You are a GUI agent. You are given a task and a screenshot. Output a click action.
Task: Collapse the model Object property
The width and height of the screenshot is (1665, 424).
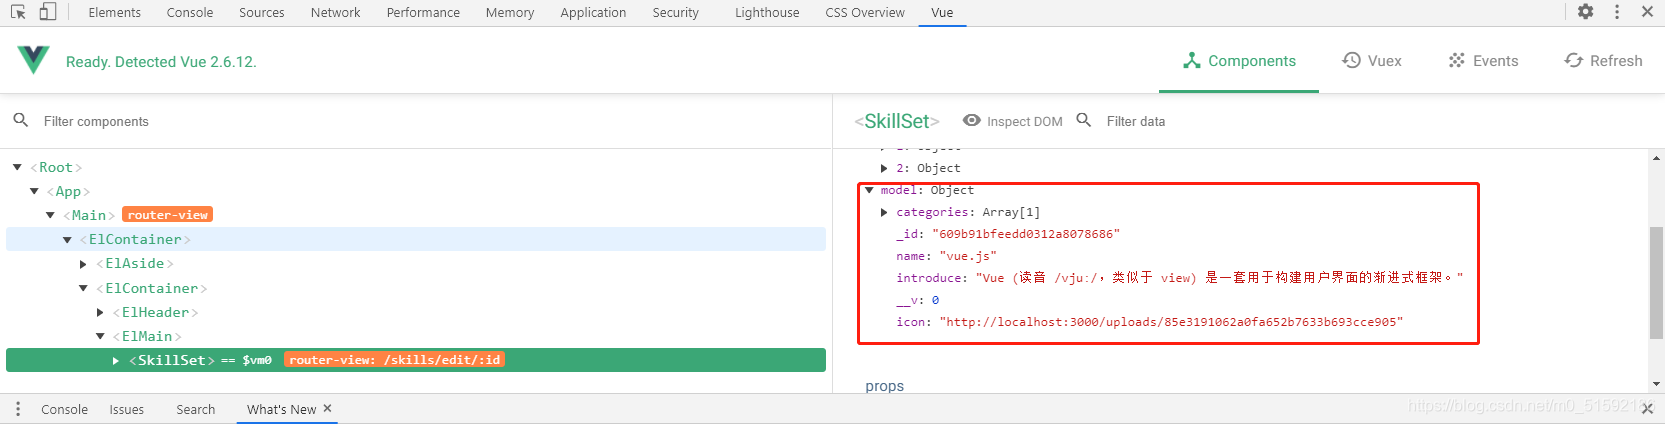[869, 190]
